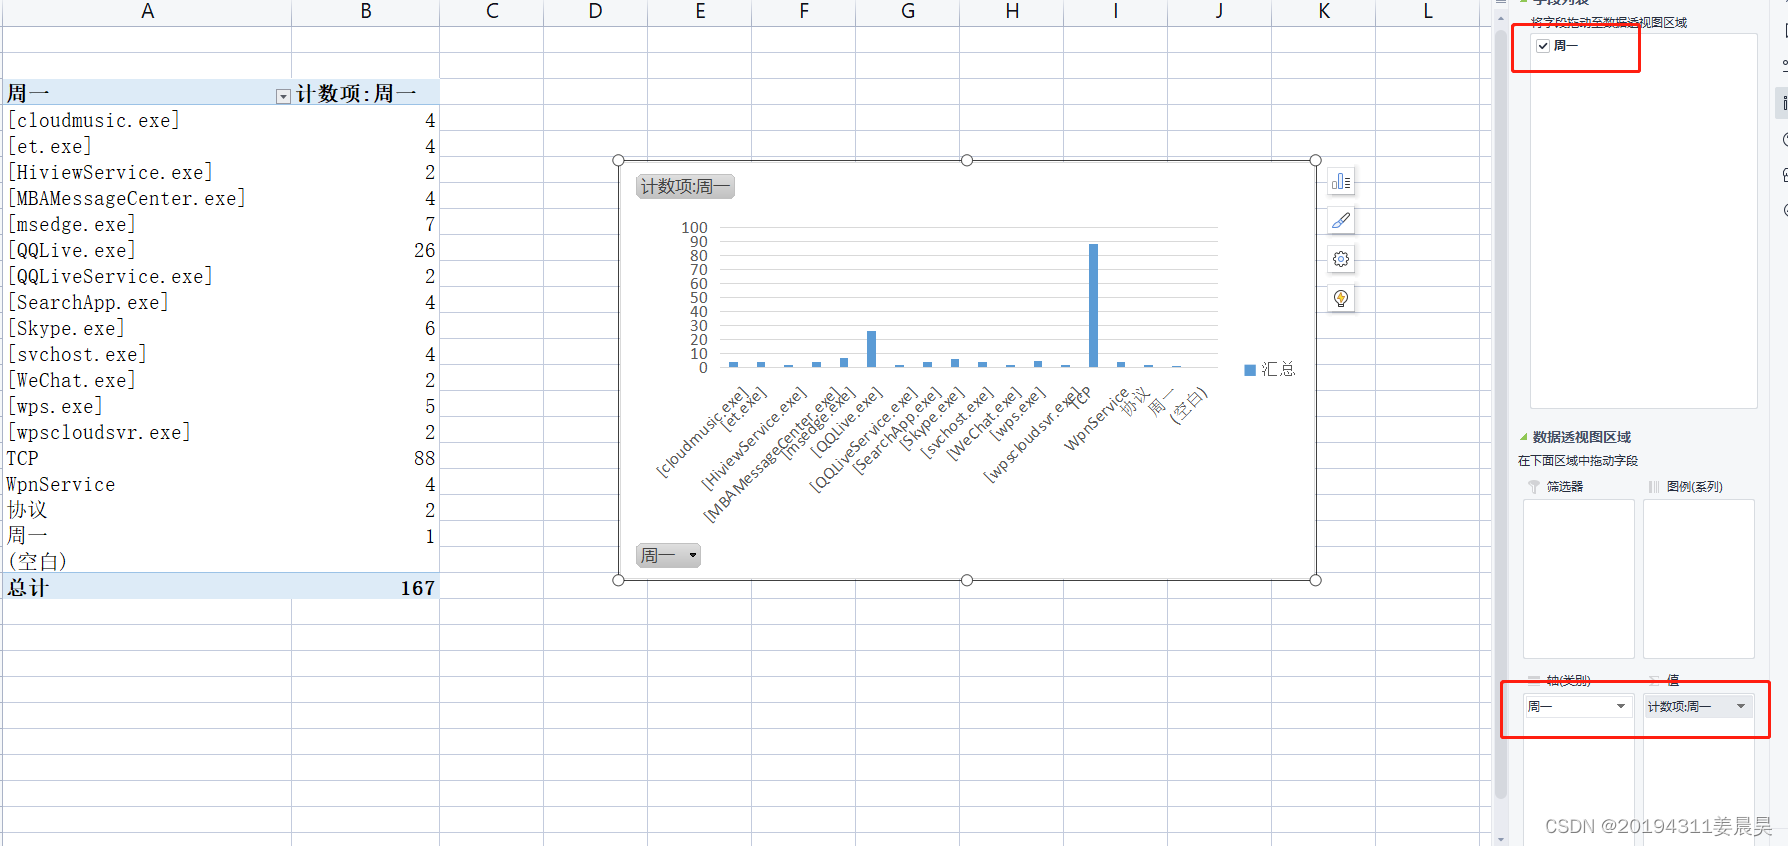Select column E header
The image size is (1788, 846).
click(x=699, y=11)
